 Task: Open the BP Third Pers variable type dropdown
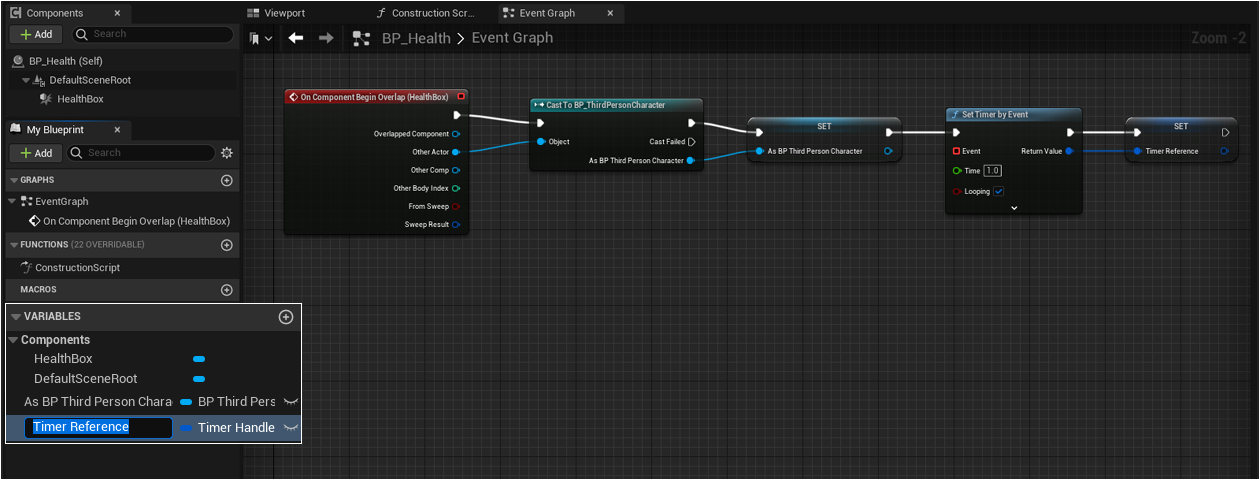click(229, 402)
